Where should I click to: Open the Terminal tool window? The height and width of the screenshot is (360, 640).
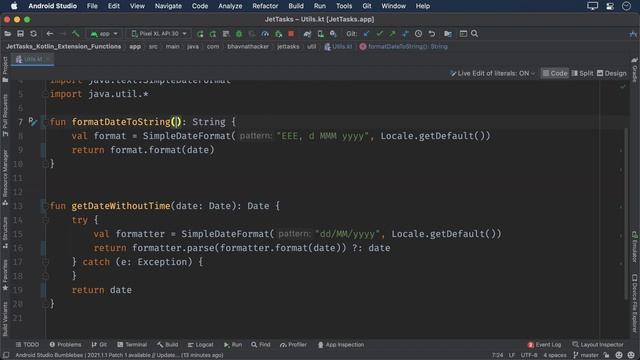click(x=132, y=345)
